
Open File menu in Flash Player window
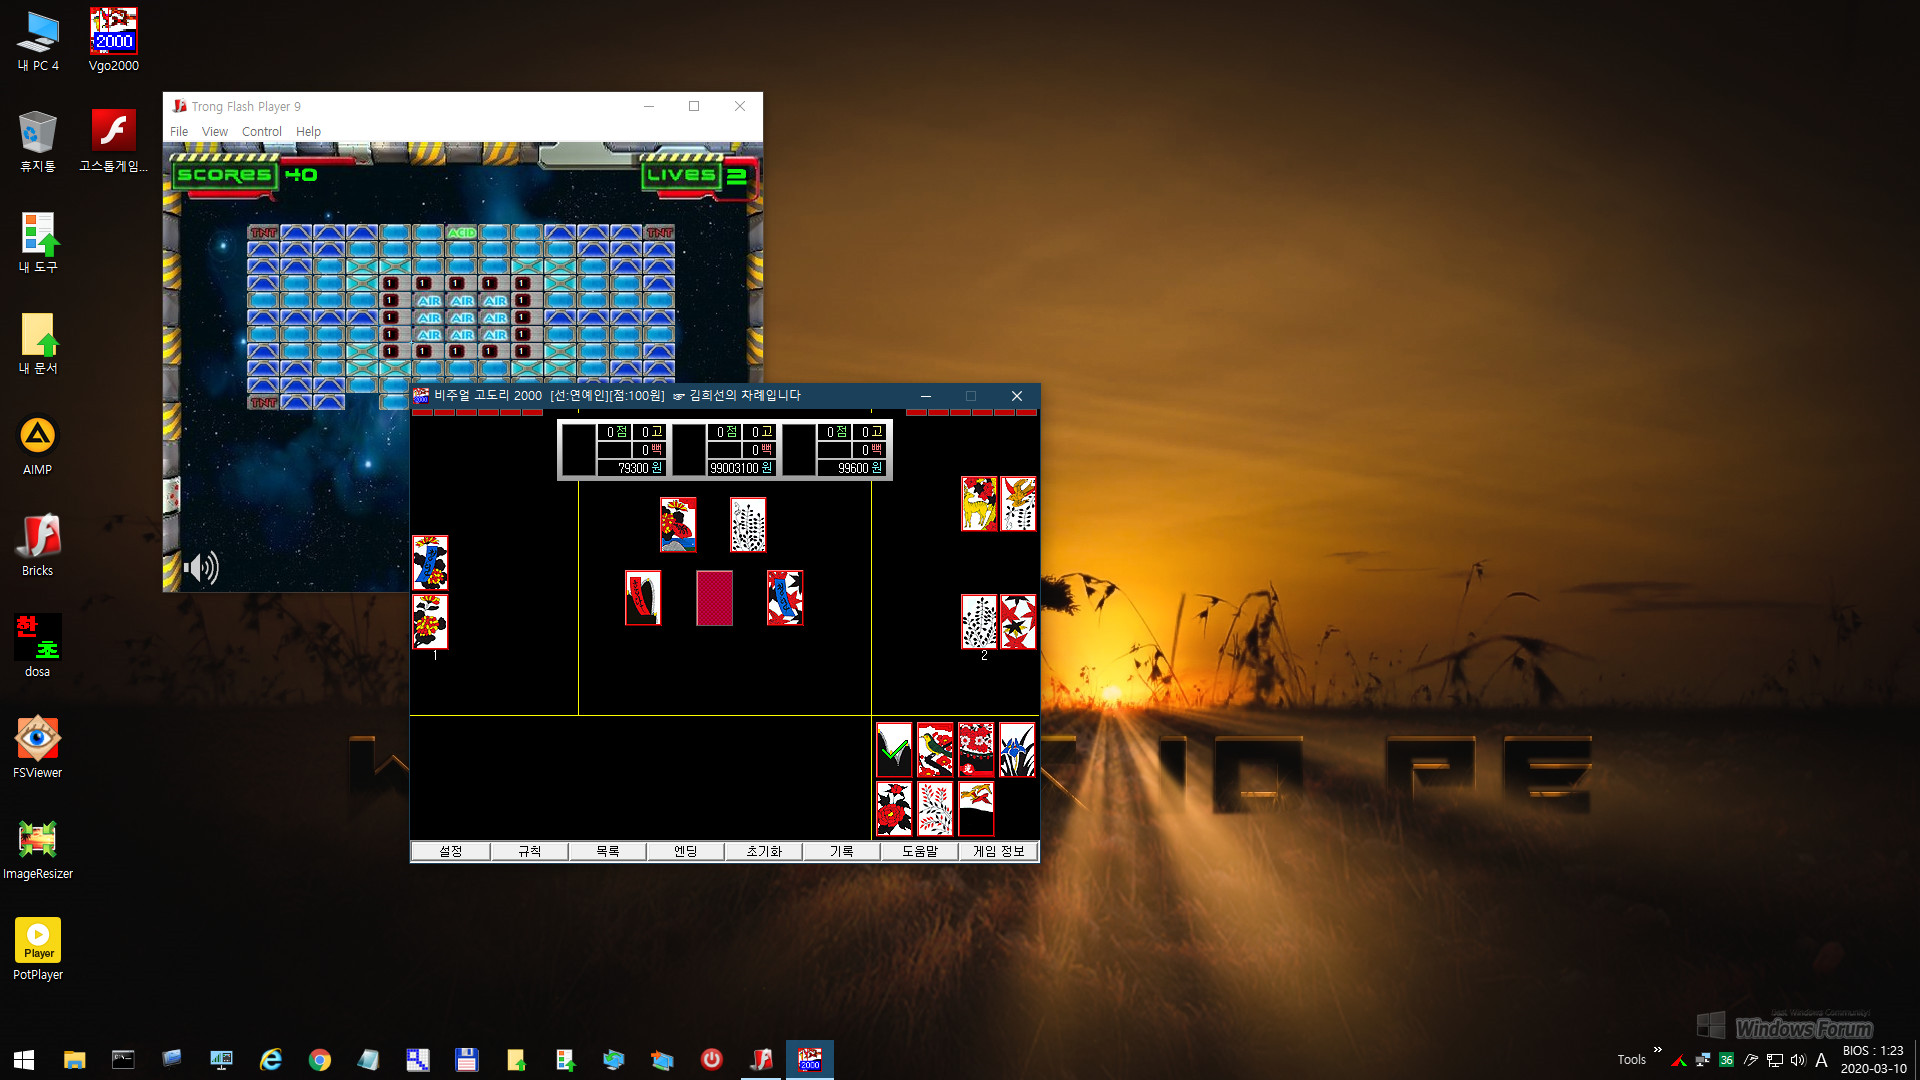(x=179, y=131)
